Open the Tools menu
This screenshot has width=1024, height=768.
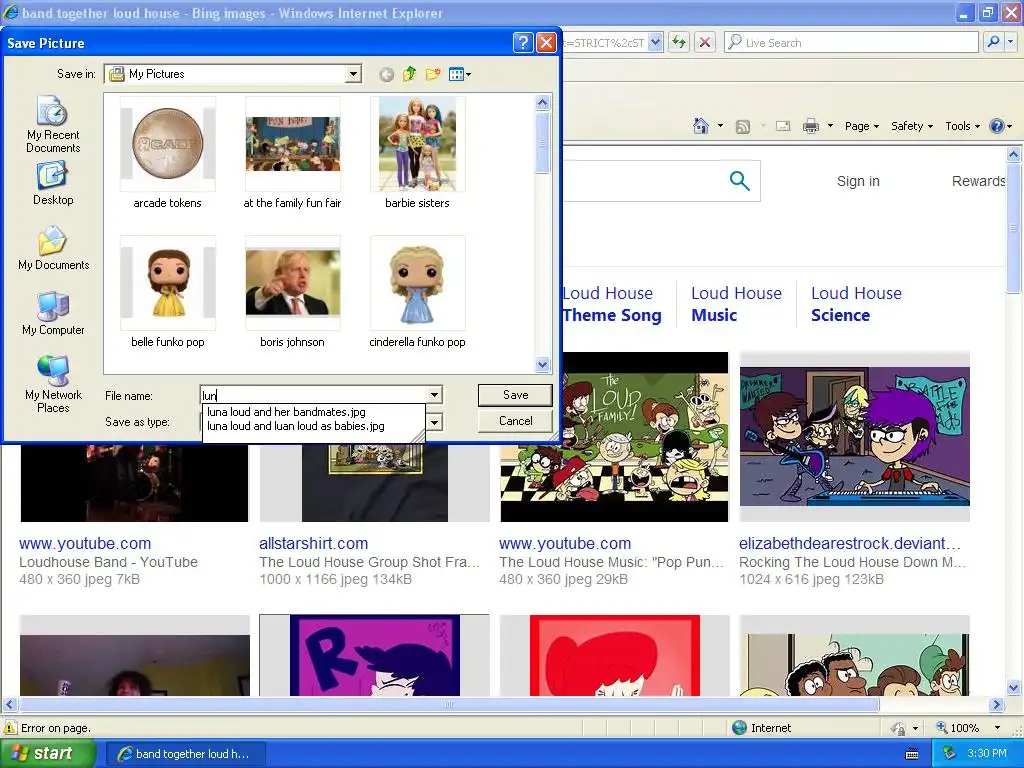(962, 126)
